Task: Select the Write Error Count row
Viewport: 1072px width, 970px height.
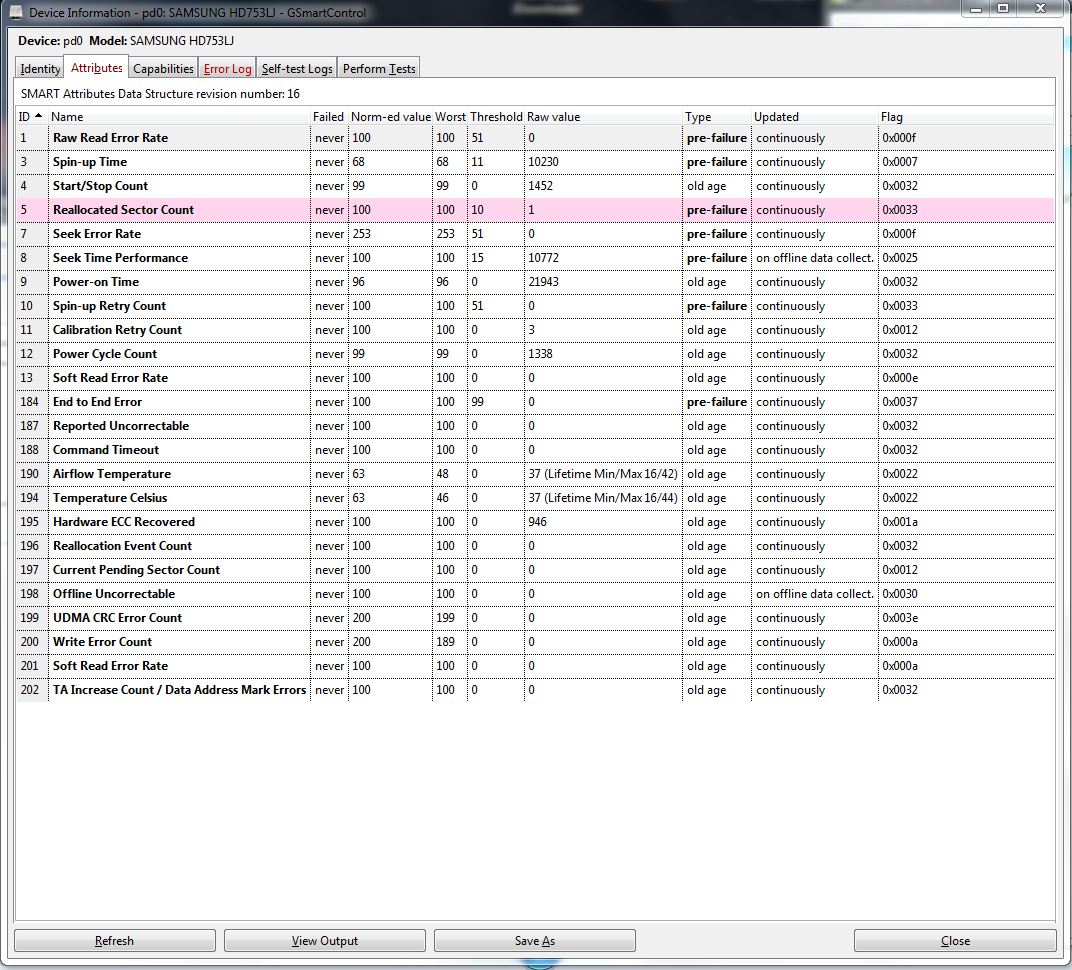Action: tap(535, 641)
